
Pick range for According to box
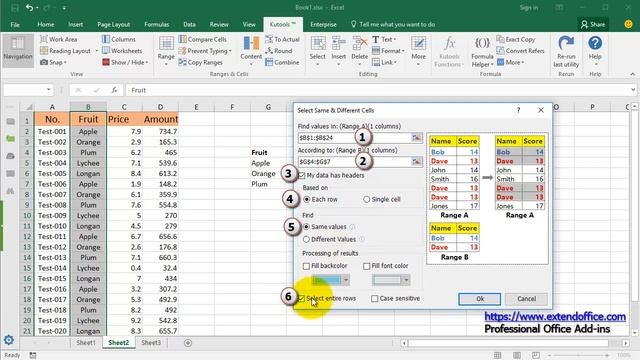[x=416, y=162]
